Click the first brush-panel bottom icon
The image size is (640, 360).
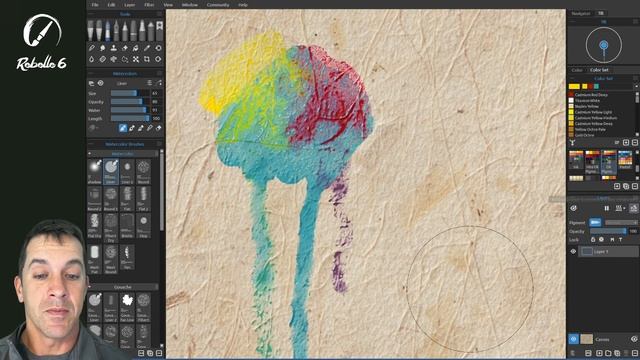[x=141, y=353]
